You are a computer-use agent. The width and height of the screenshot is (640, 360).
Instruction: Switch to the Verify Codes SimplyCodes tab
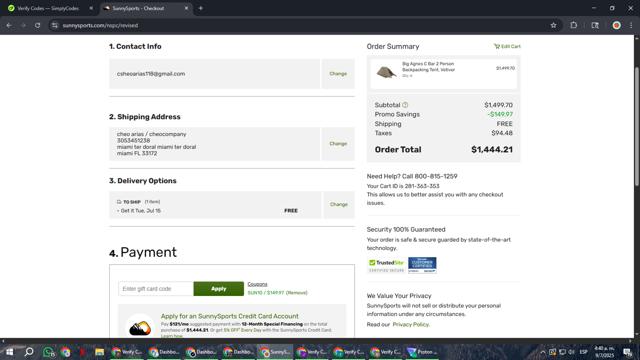(48, 8)
